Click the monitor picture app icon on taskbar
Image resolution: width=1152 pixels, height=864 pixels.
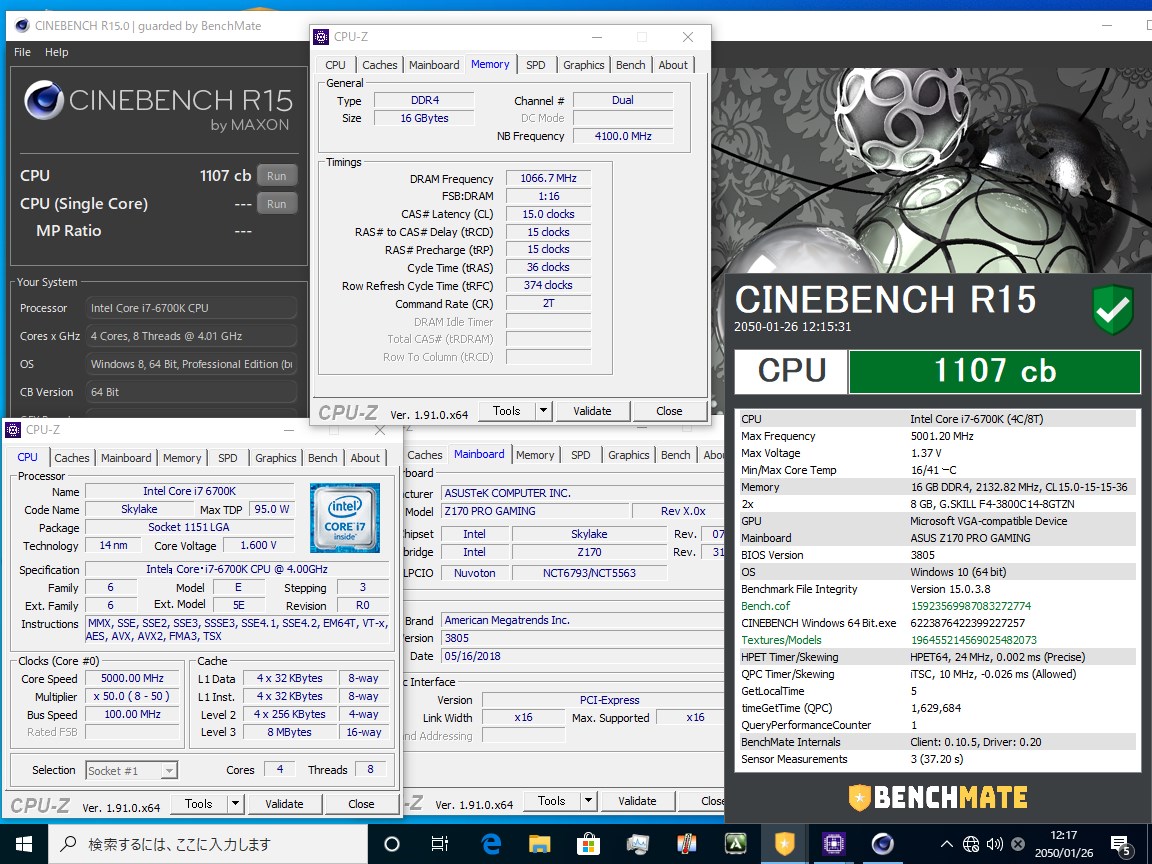tap(637, 844)
